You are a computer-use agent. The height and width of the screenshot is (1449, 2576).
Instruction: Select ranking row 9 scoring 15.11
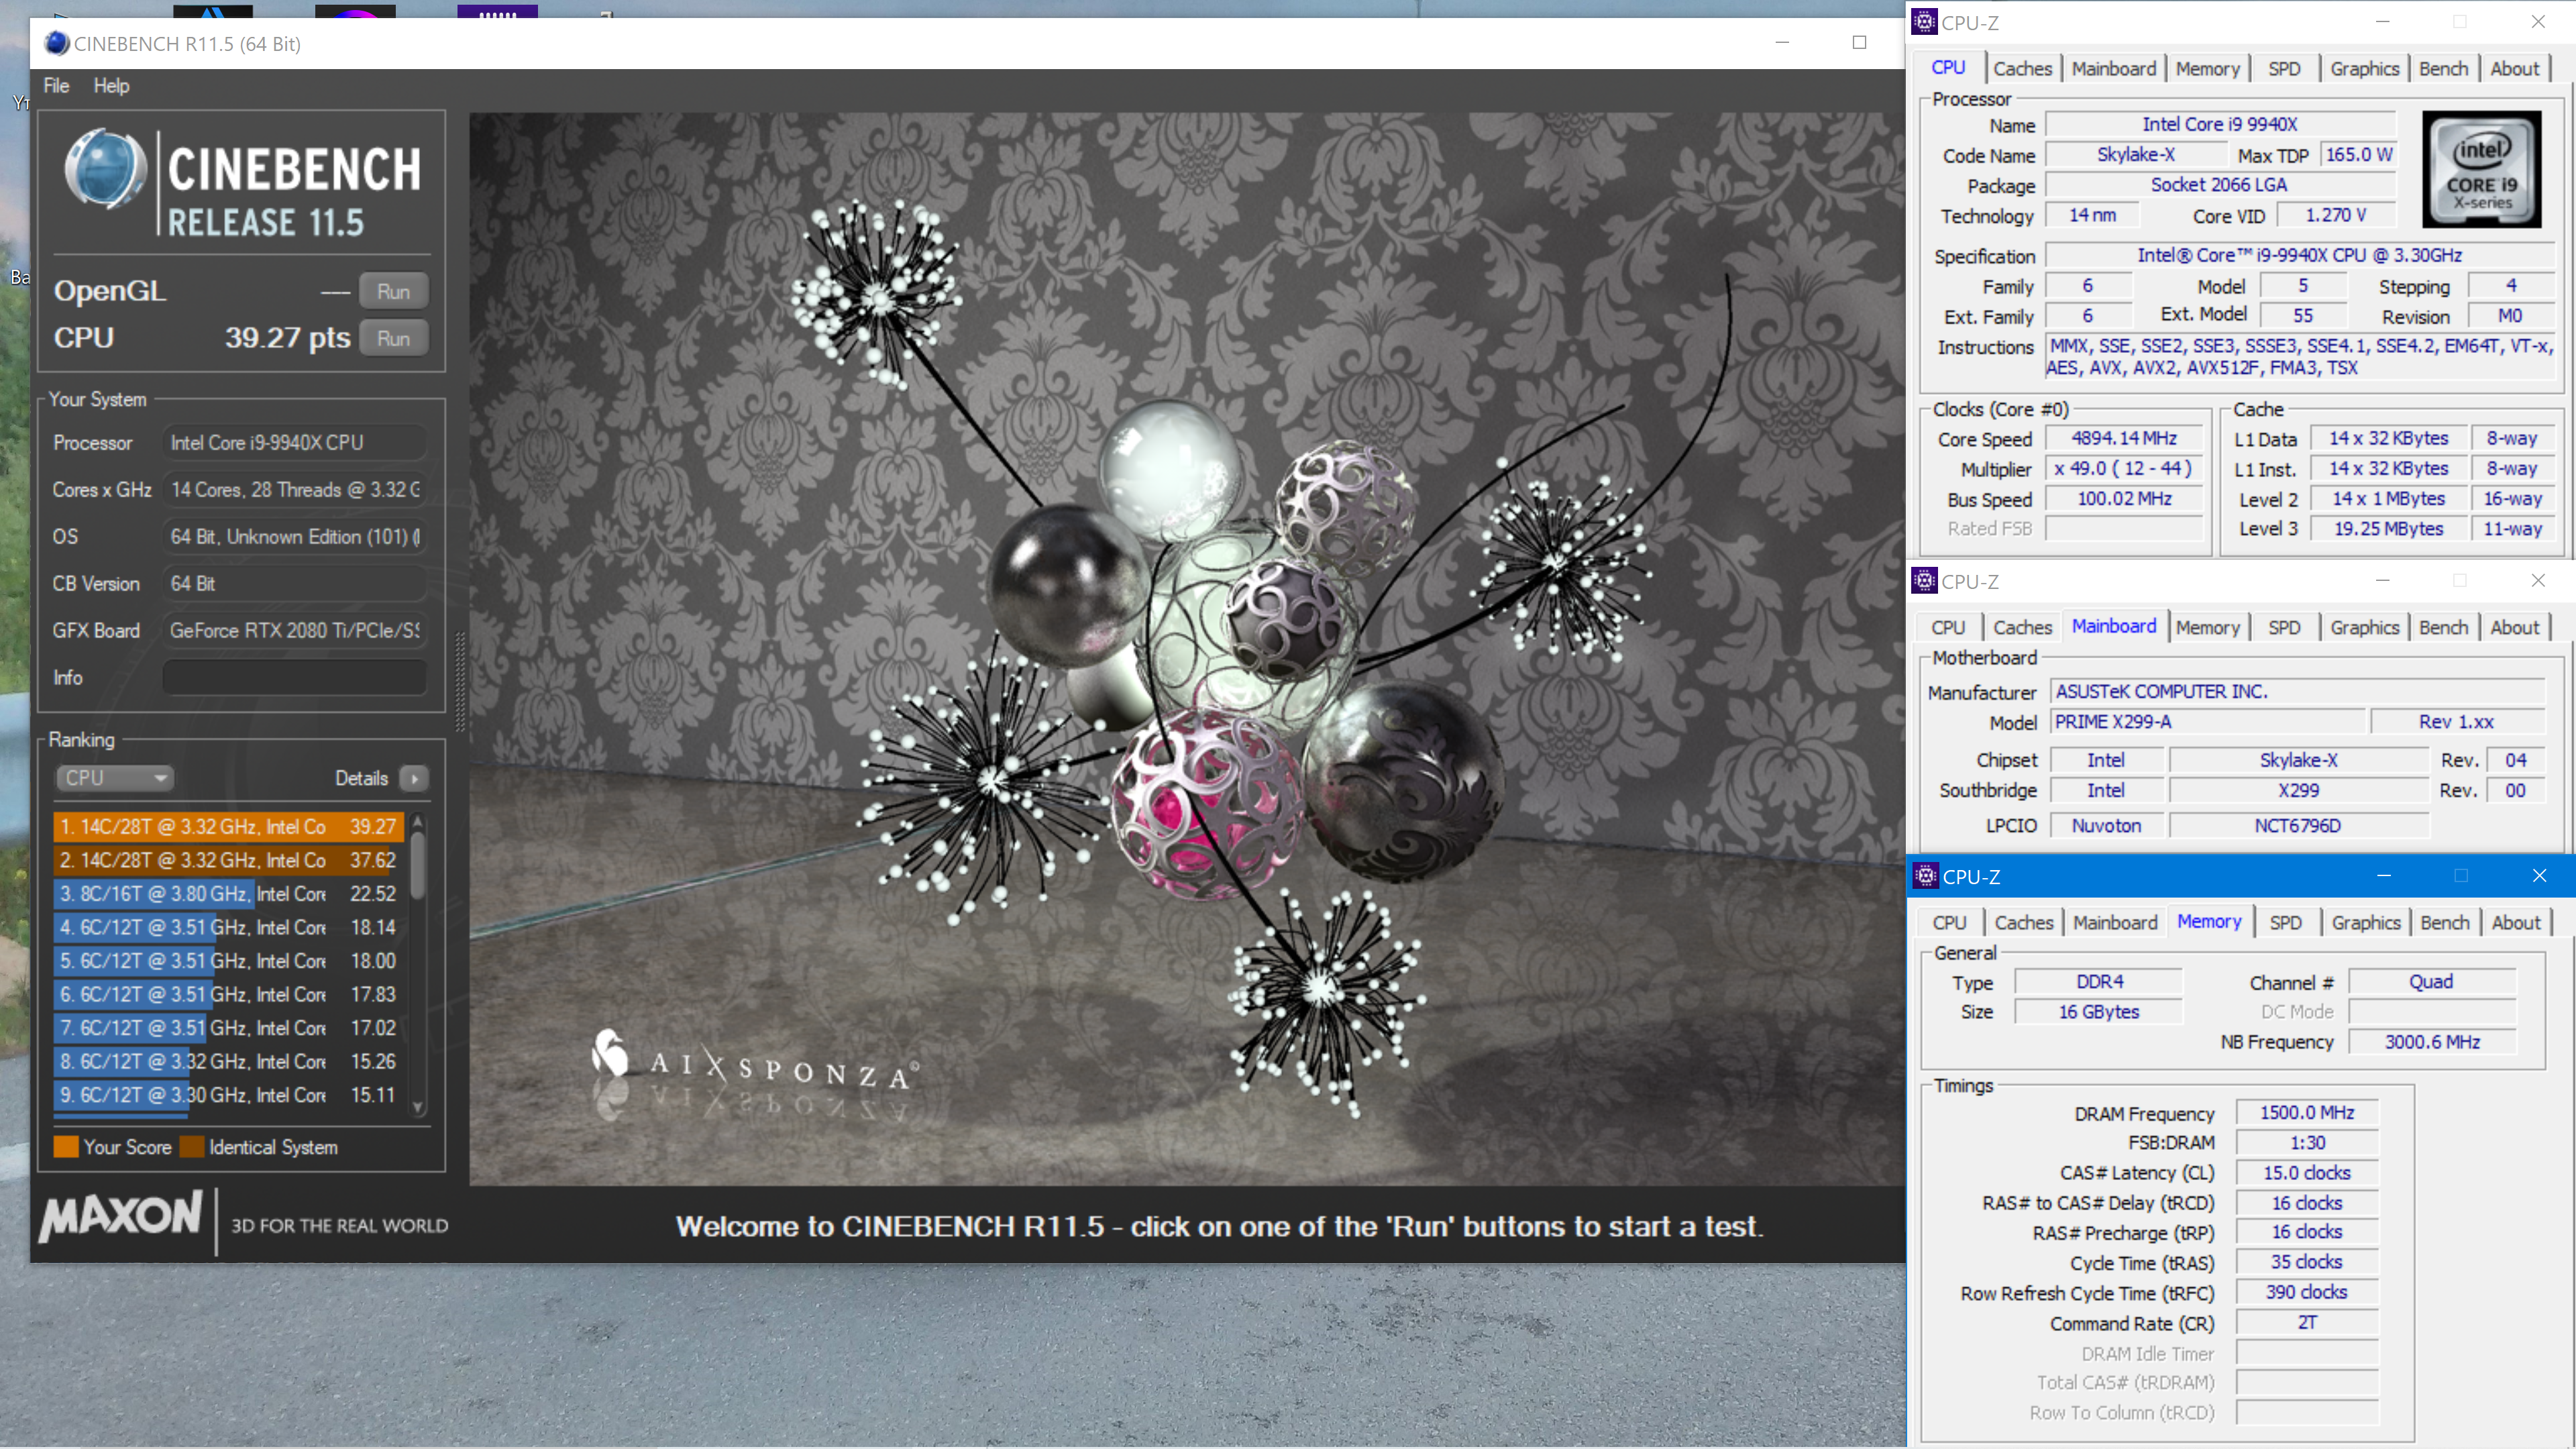coord(229,1094)
